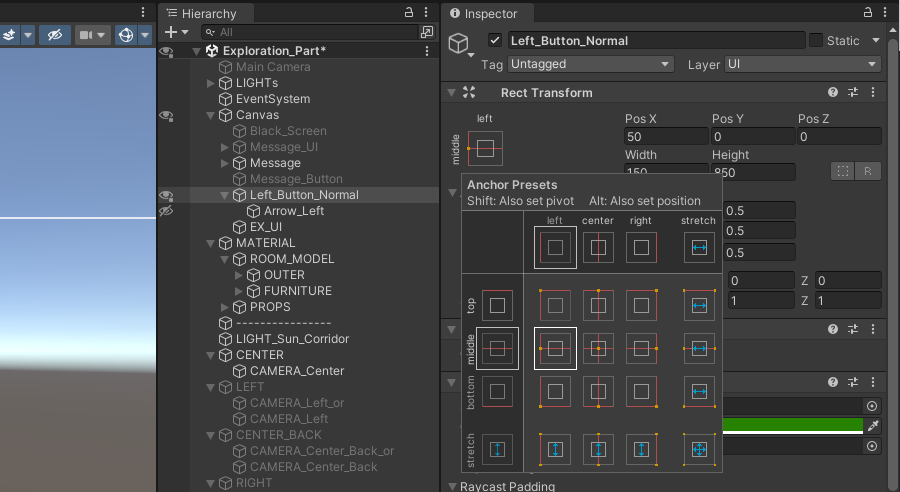Enable the Static checkbox
This screenshot has width=900, height=492.
(816, 41)
